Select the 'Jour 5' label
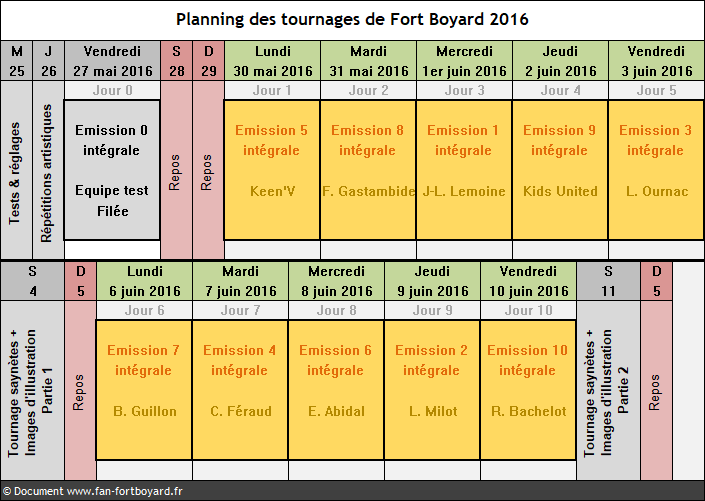Viewport: 705px width, 501px height. 656,90
